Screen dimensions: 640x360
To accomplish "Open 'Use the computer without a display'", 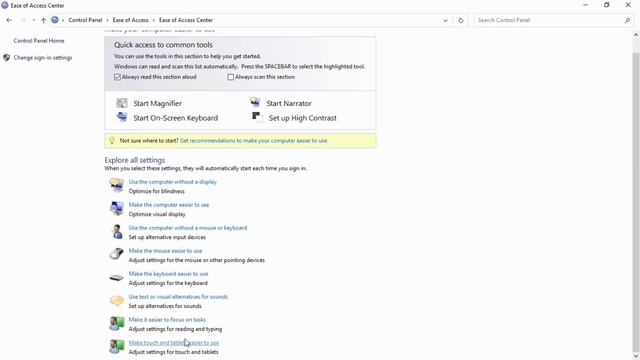I will (x=173, y=182).
